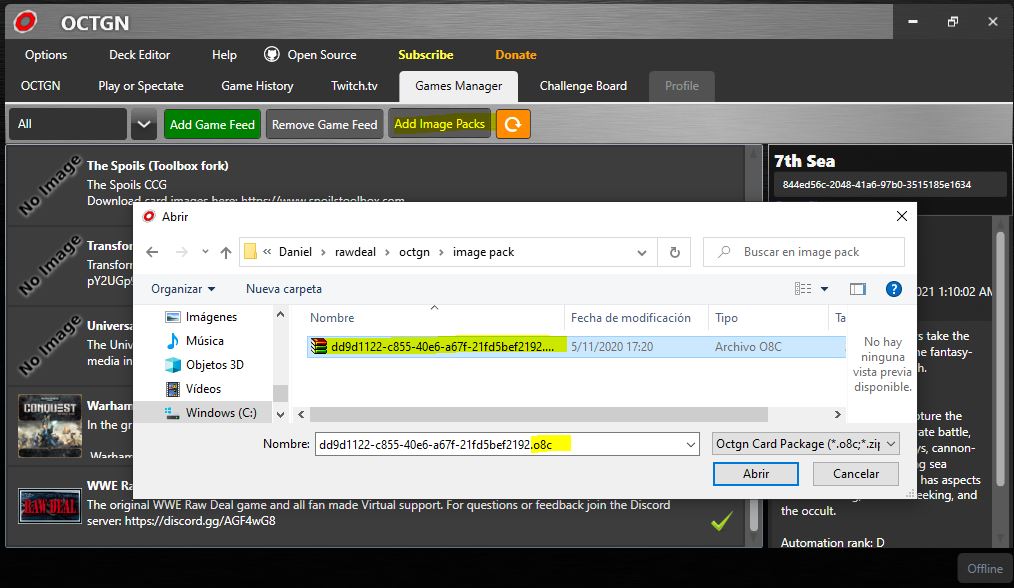Screen dimensions: 1014x588
Task: Click the Remove Game Feed button
Action: point(325,124)
